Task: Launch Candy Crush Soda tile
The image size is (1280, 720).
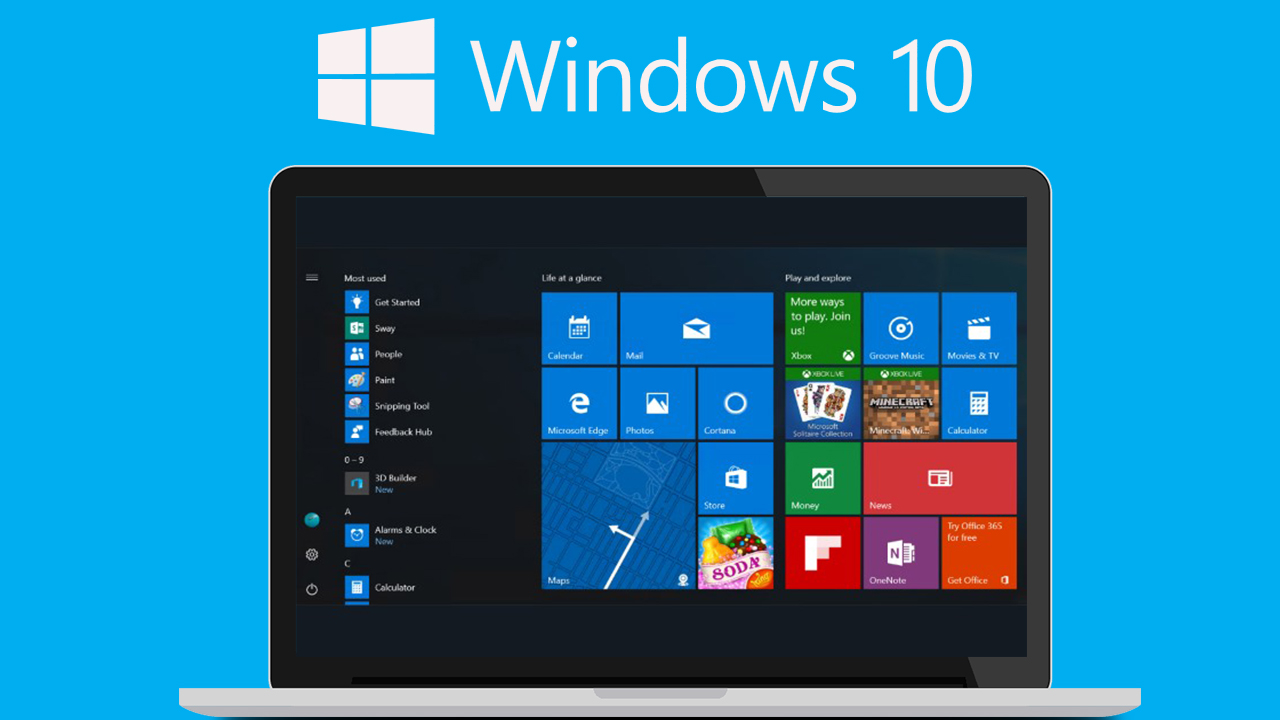Action: (735, 553)
